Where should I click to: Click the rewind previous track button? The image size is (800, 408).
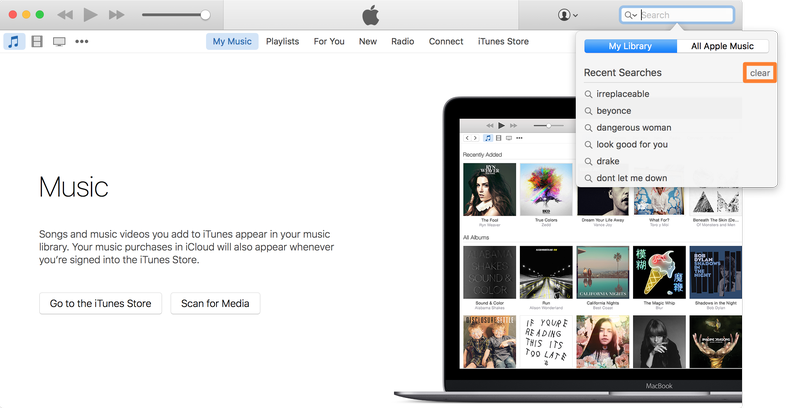65,15
